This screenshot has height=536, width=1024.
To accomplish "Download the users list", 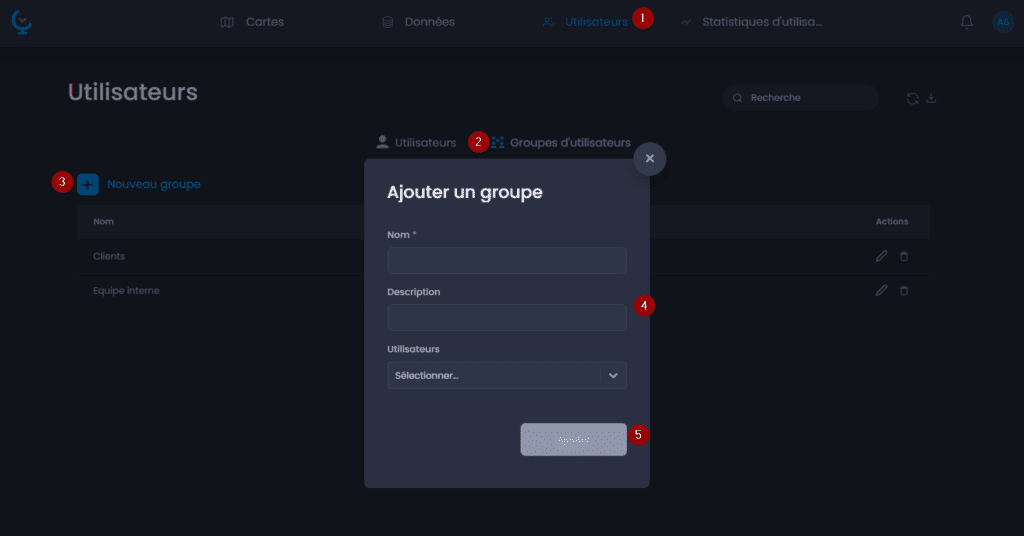I will pos(931,99).
